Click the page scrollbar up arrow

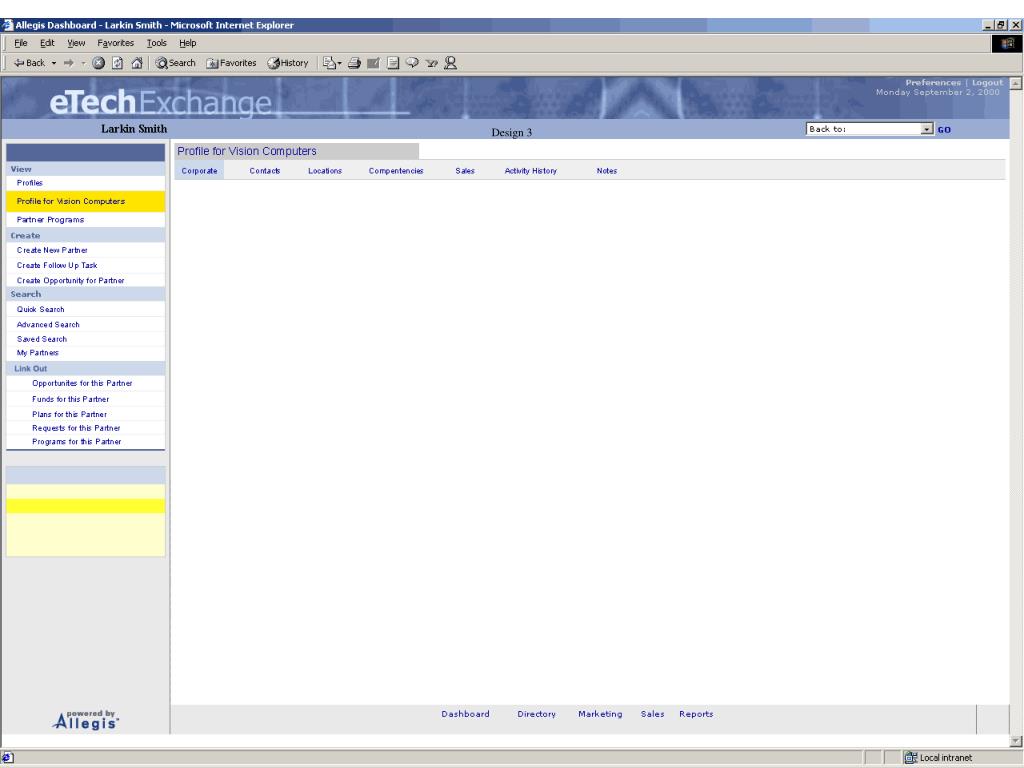point(1016,83)
